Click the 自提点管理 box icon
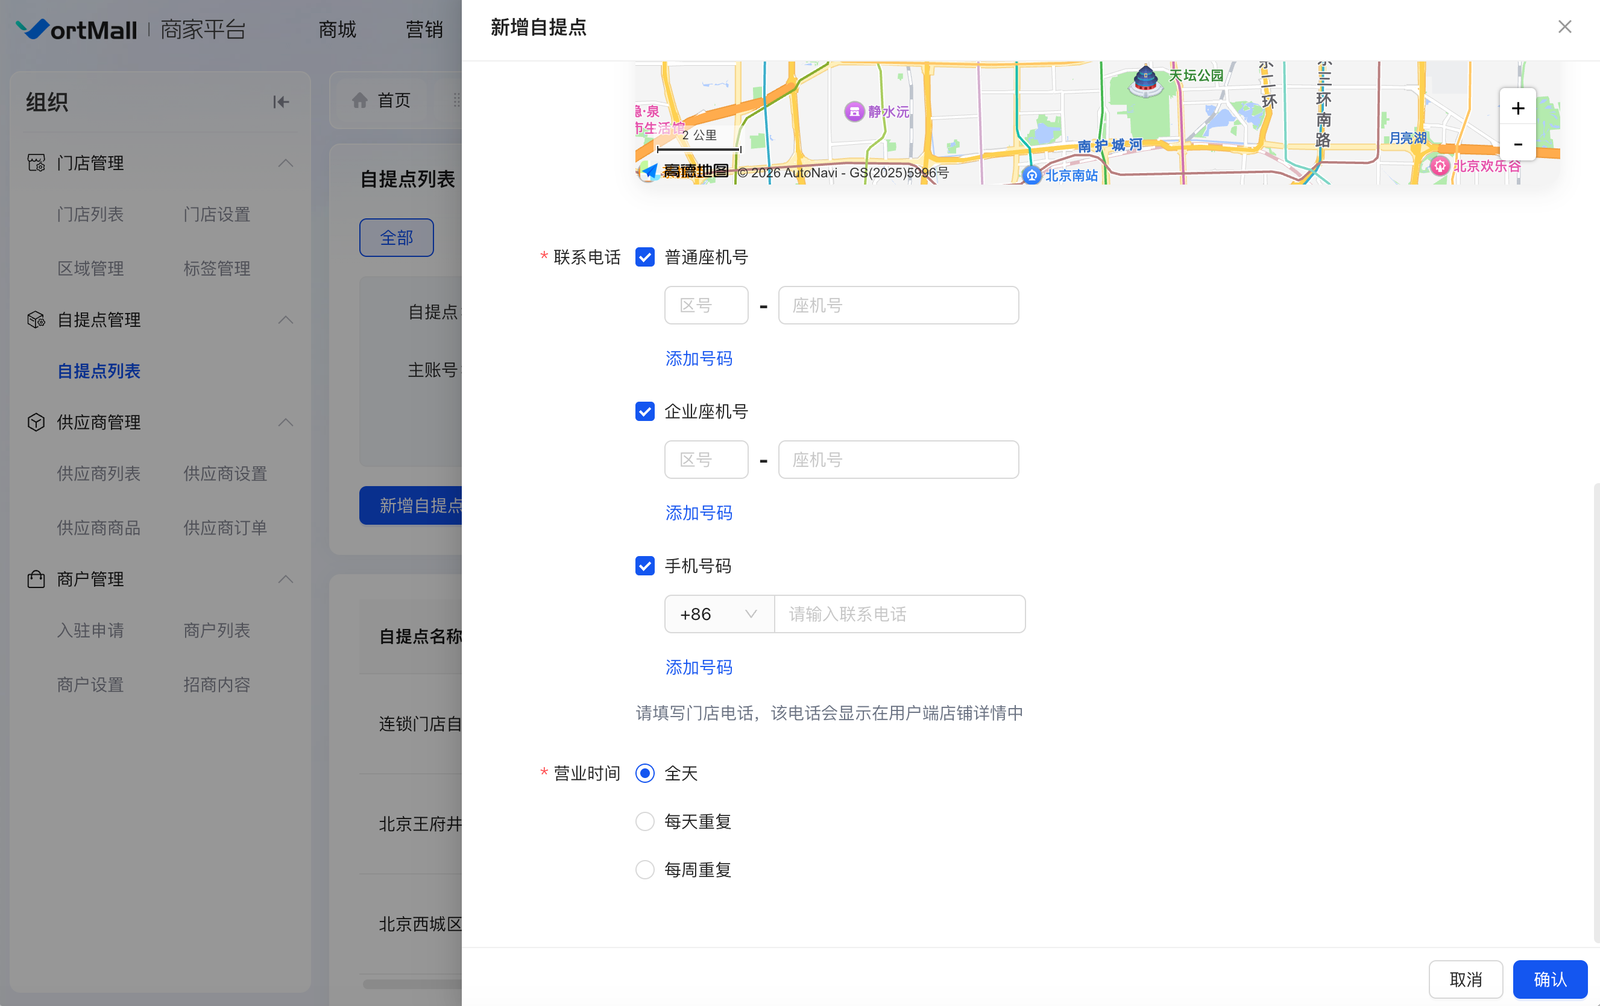The width and height of the screenshot is (1600, 1006). (x=36, y=320)
